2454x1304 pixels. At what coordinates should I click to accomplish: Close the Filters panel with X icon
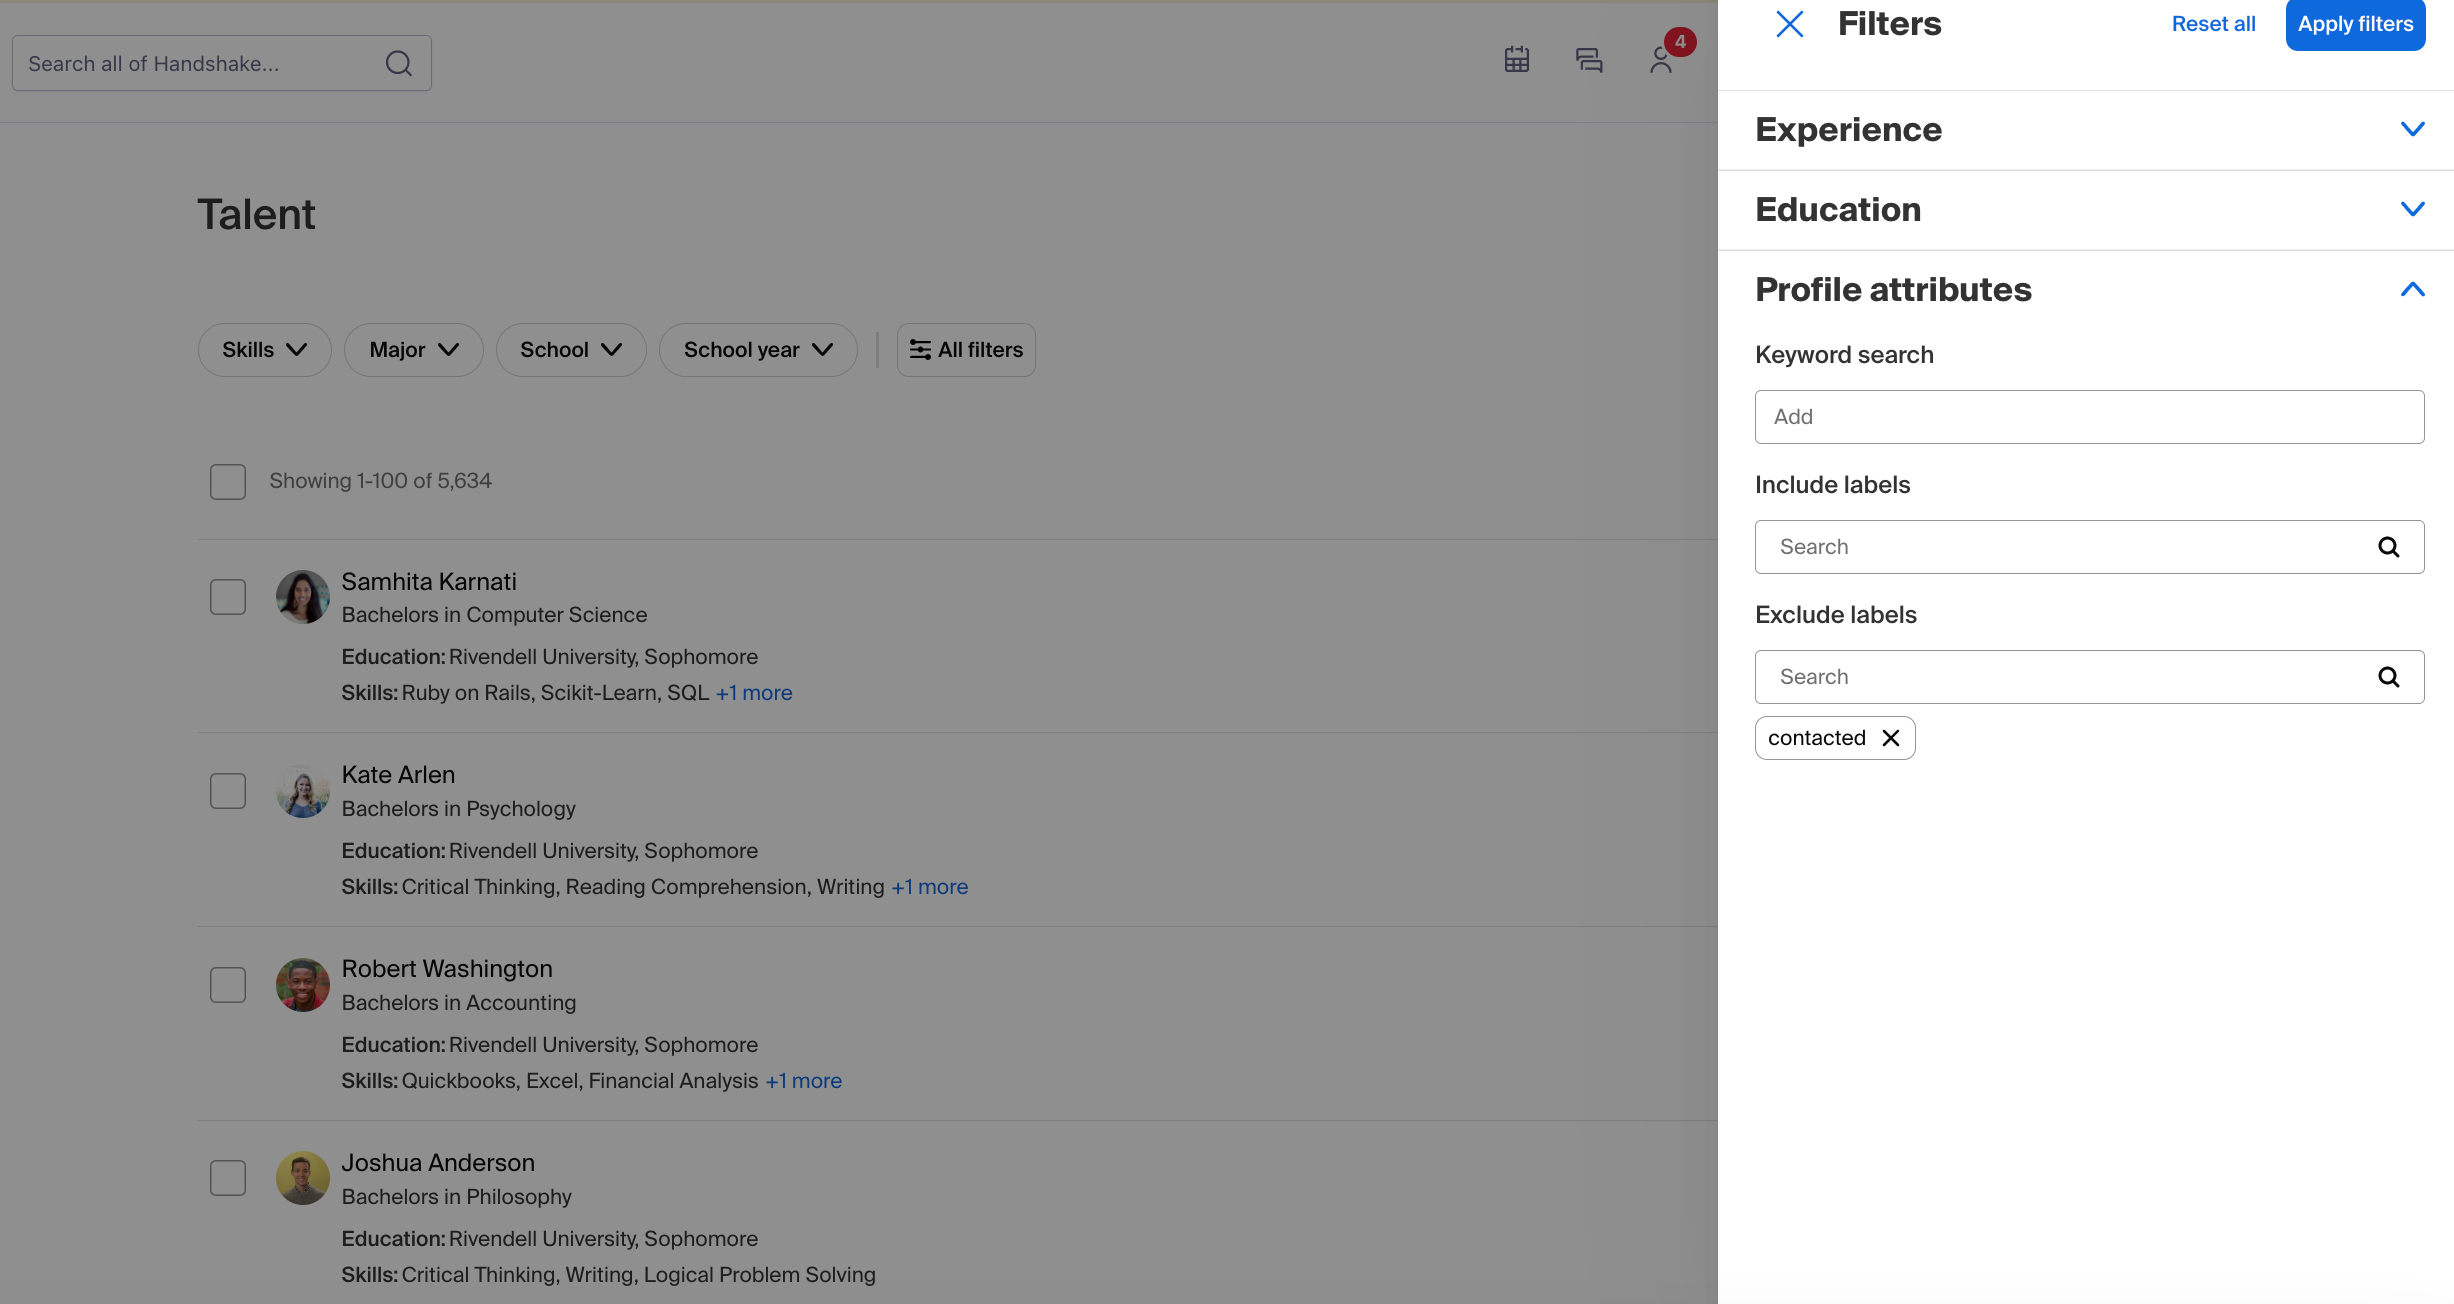click(1789, 24)
